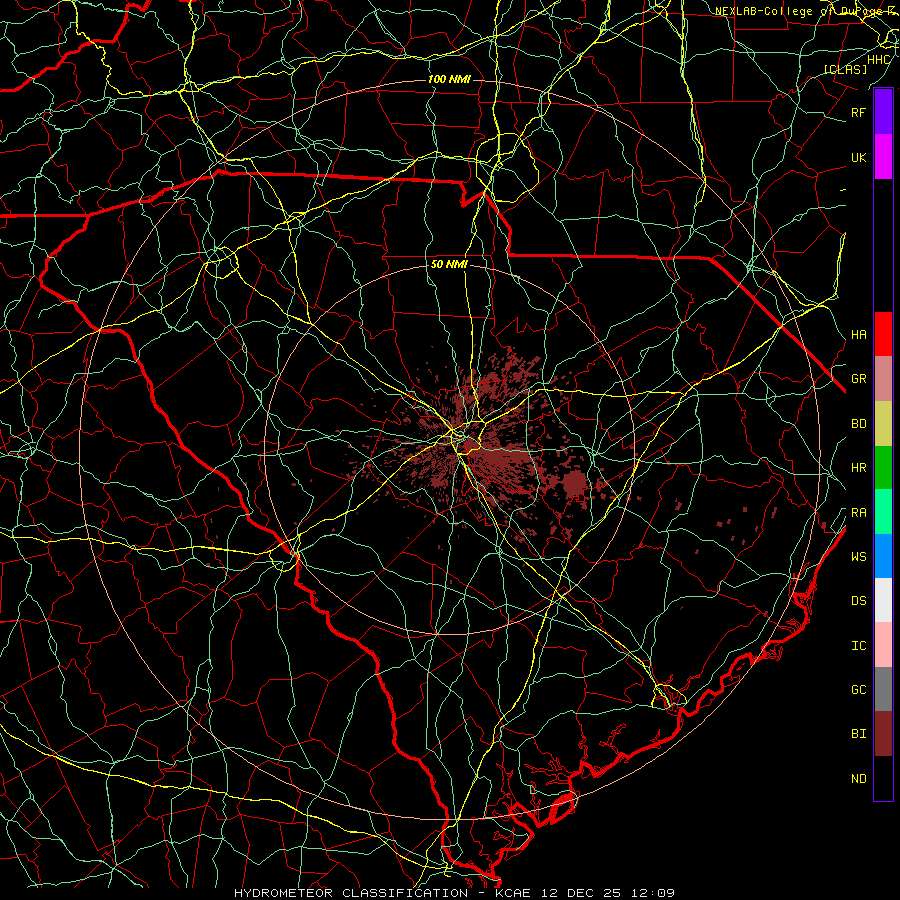Click the RA legend label

click(858, 513)
